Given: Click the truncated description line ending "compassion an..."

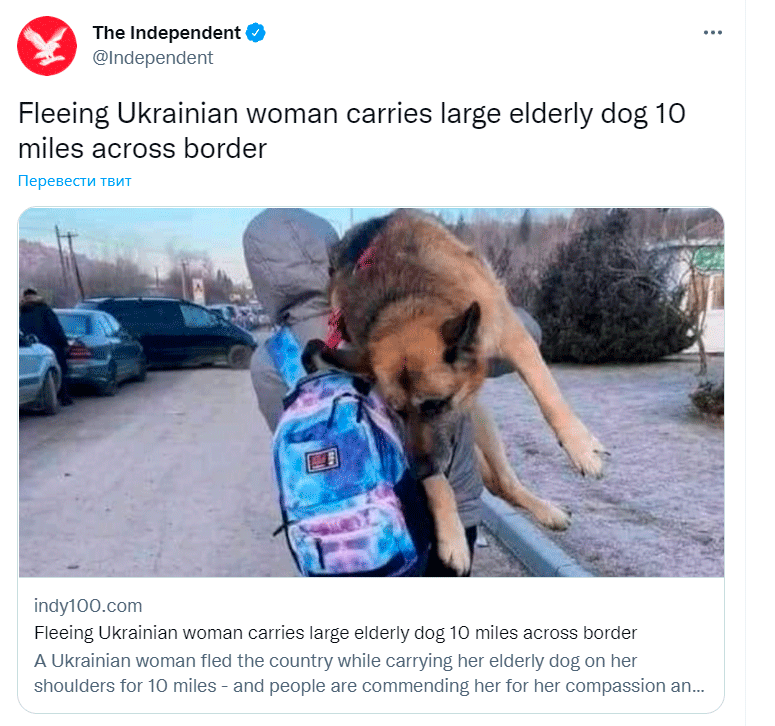Looking at the screenshot, I should tap(369, 686).
